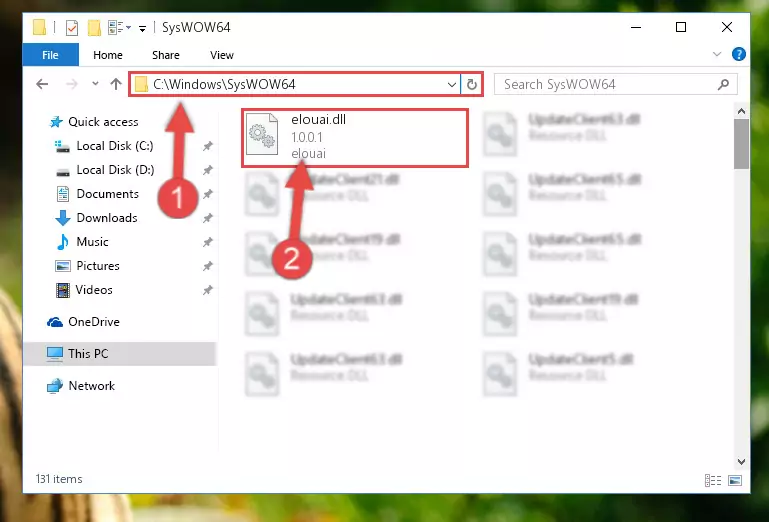Open the Share ribbon tab

tap(166, 55)
